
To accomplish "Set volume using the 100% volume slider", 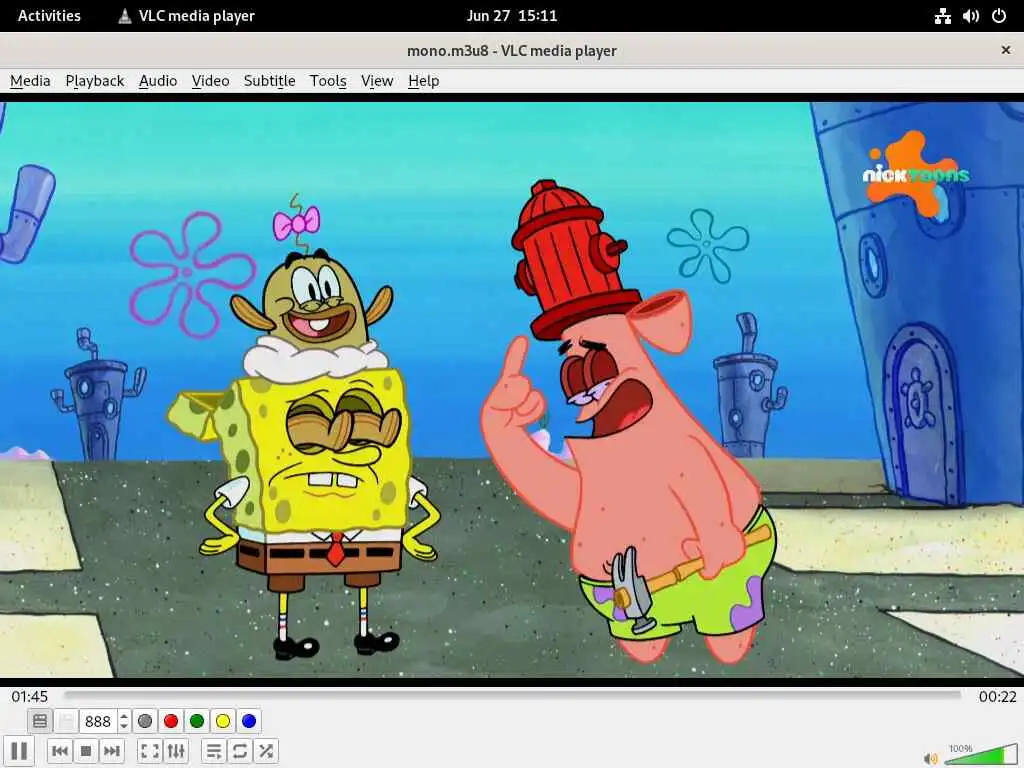I will 981,754.
